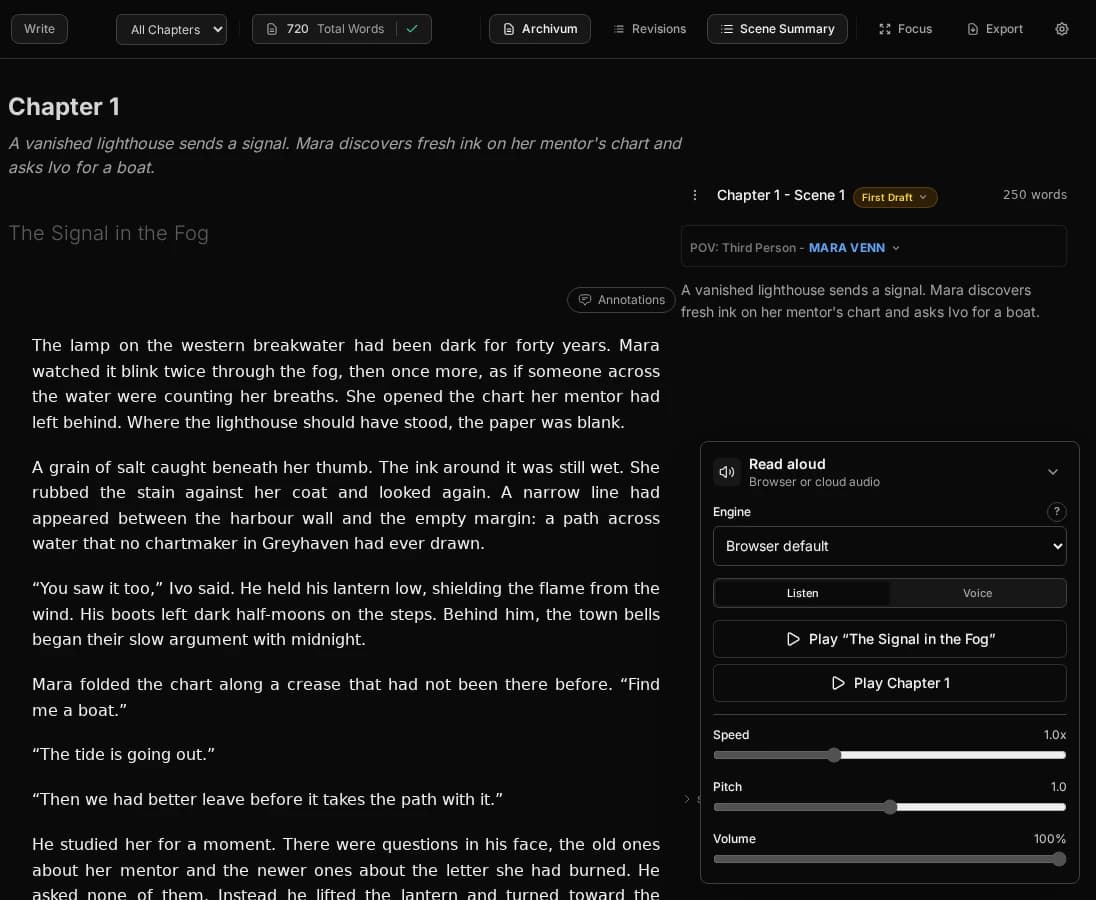This screenshot has height=900, width=1096.
Task: Click the Chapter 1 - Scene 1 label
Action: (781, 195)
